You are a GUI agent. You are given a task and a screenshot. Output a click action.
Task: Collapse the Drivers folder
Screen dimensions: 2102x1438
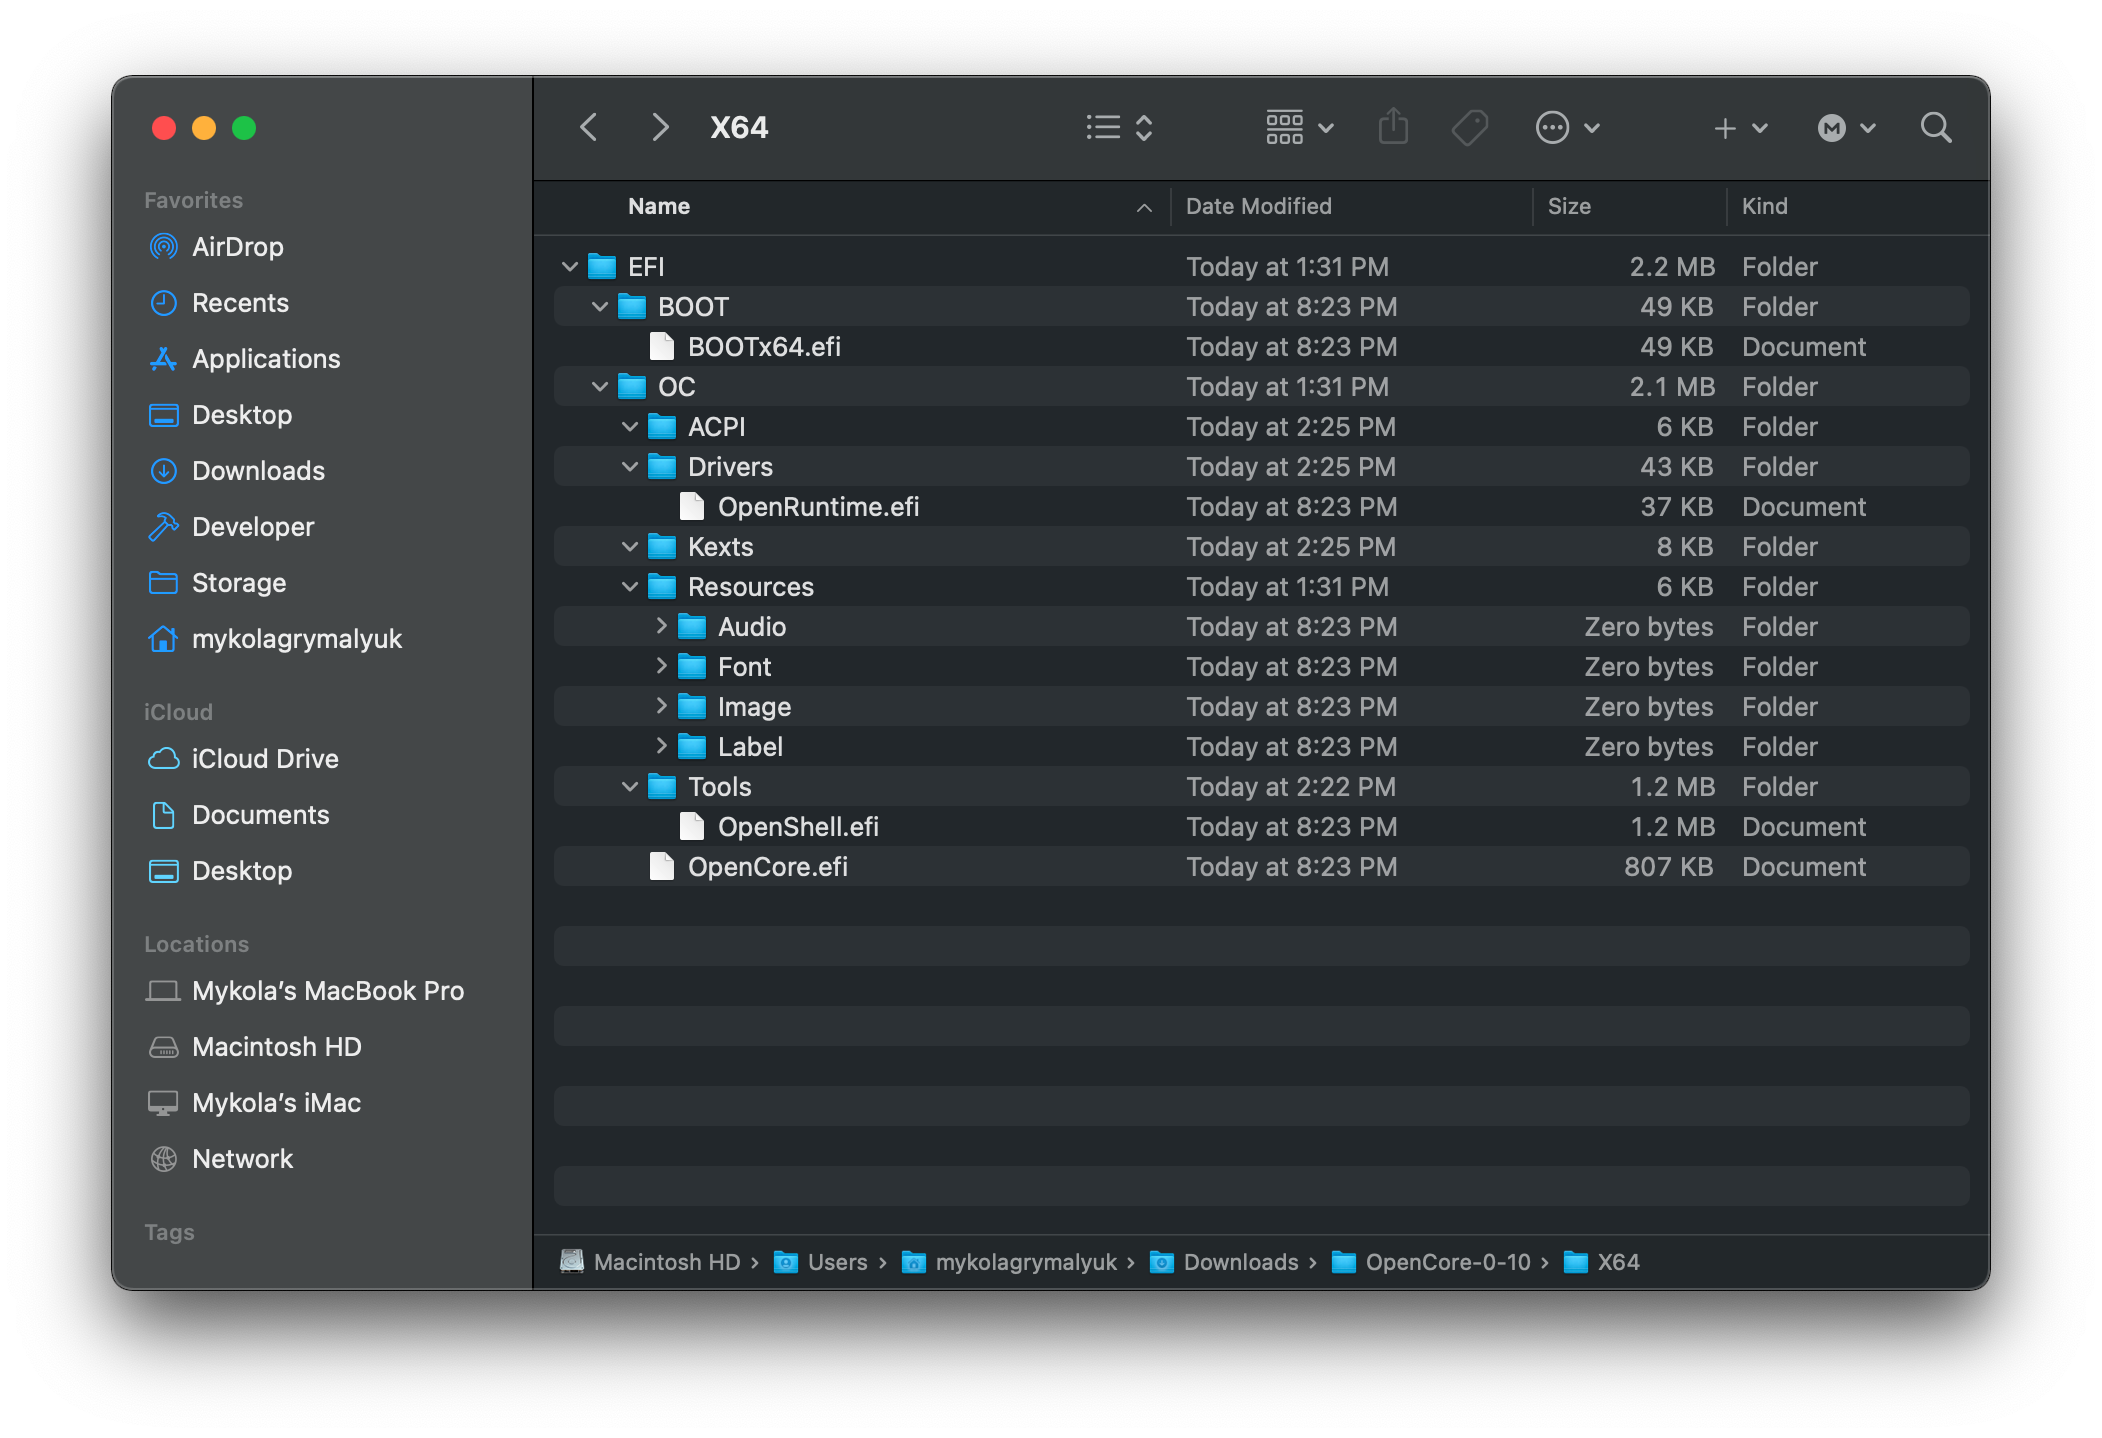pos(629,467)
